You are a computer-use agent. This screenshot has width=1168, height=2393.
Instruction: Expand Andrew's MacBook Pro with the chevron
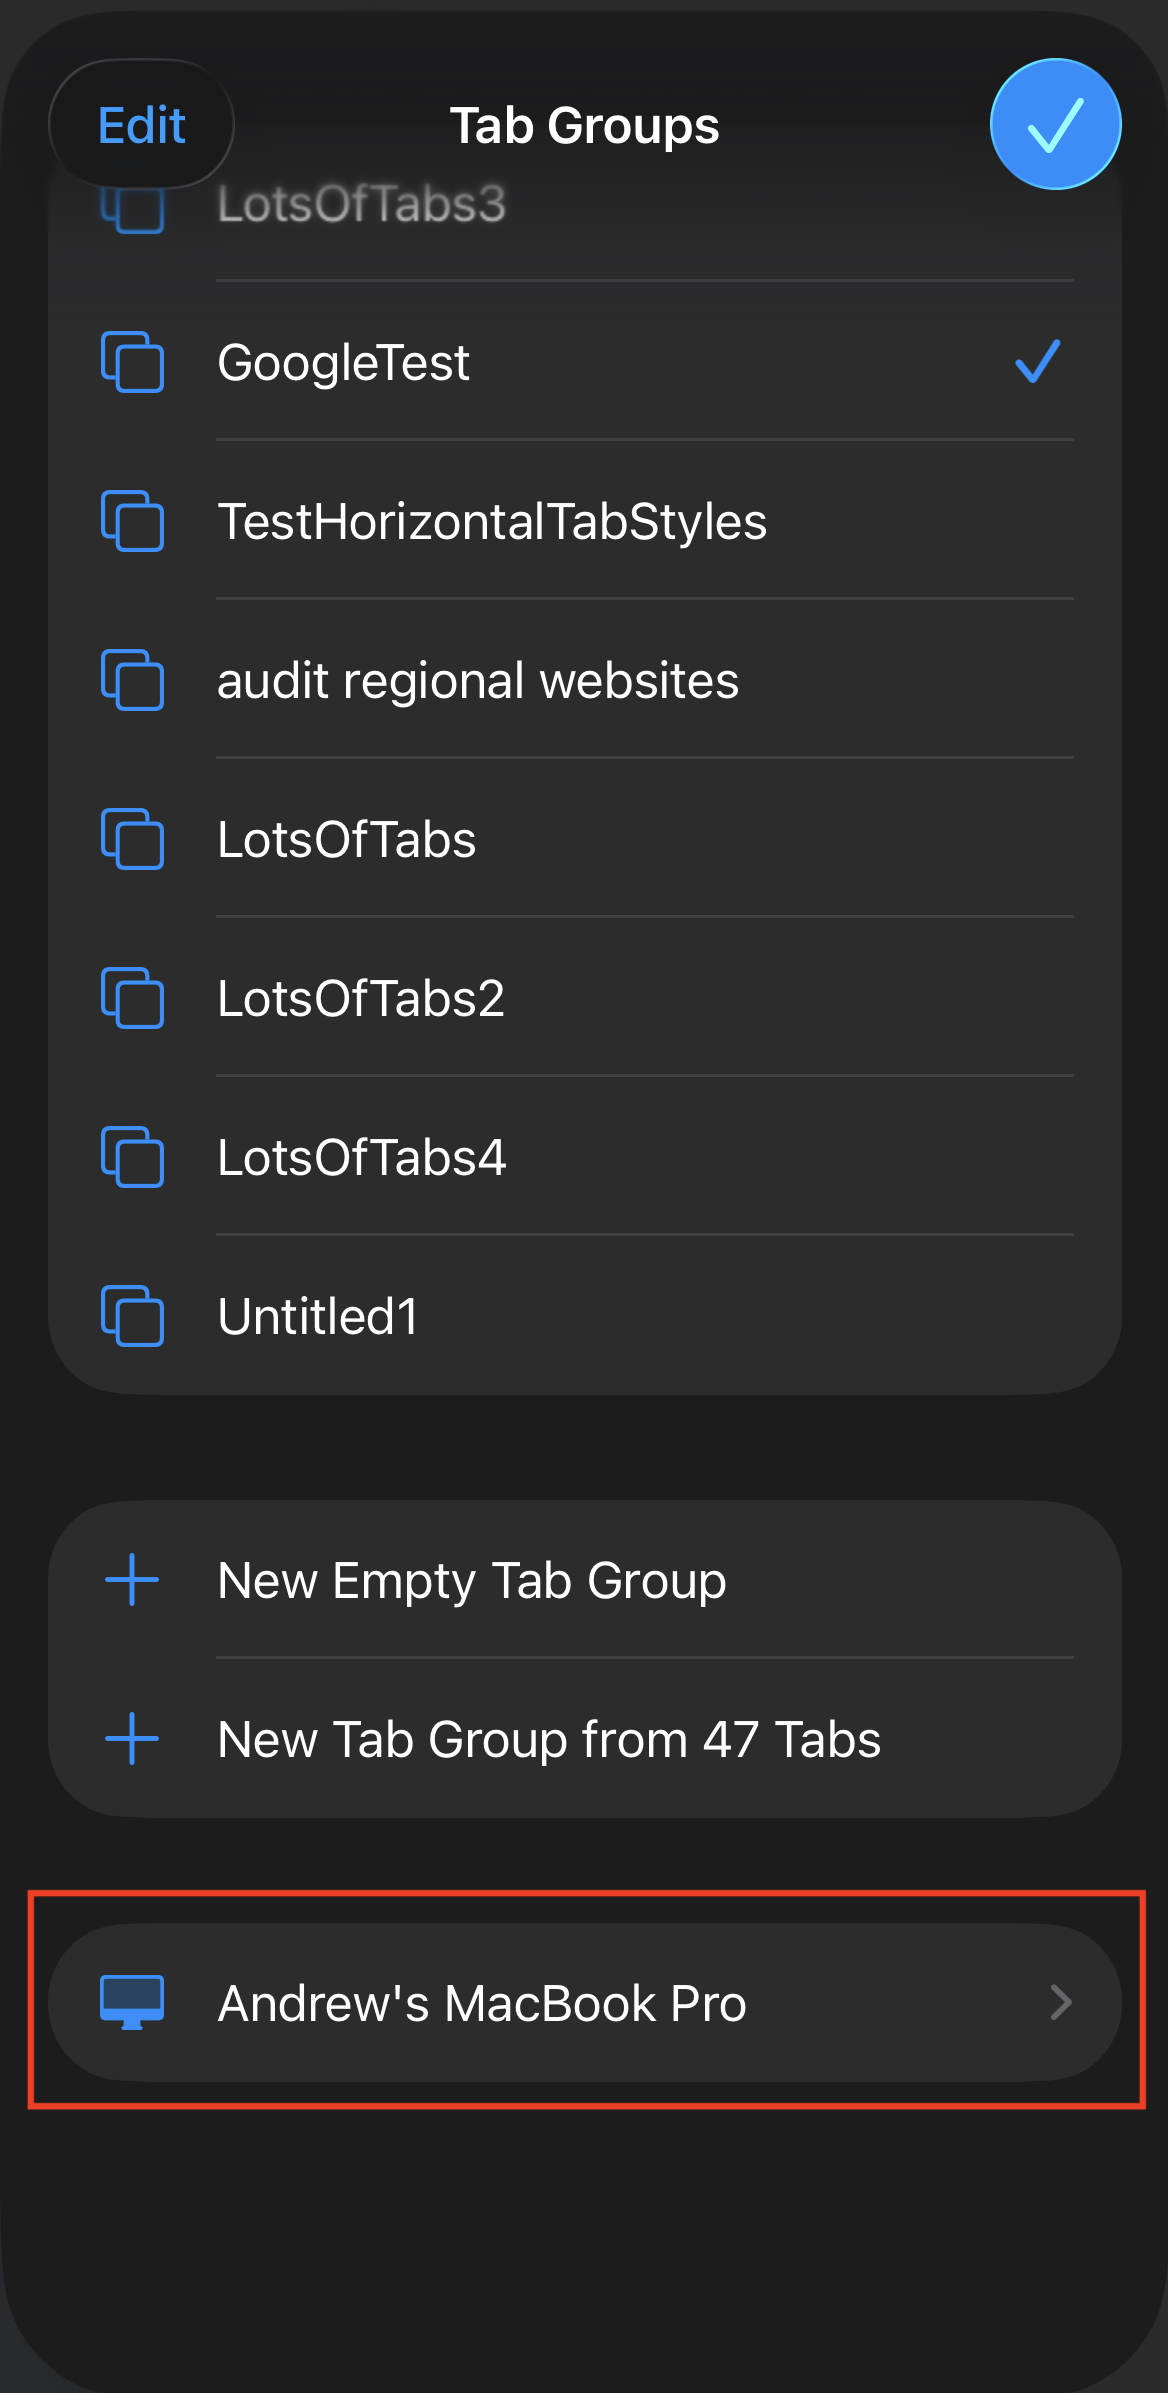click(x=1061, y=2002)
